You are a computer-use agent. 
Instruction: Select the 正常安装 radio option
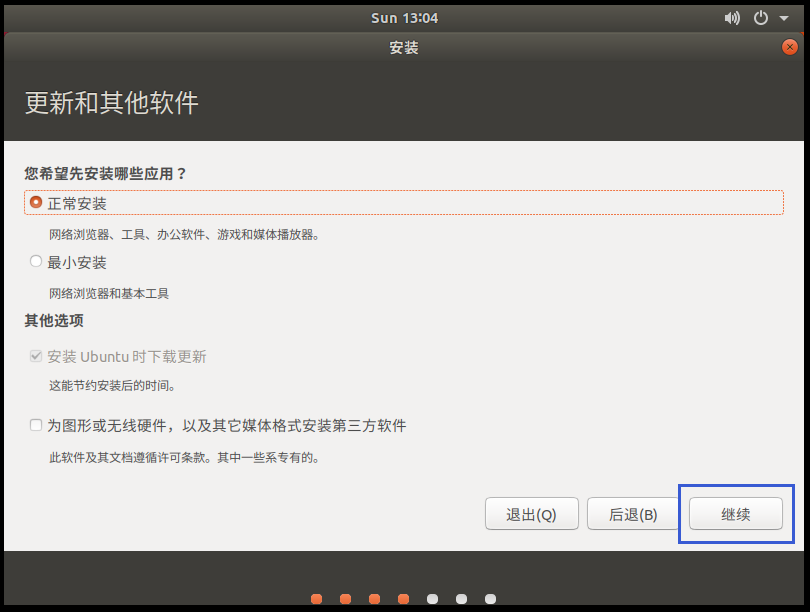point(35,203)
